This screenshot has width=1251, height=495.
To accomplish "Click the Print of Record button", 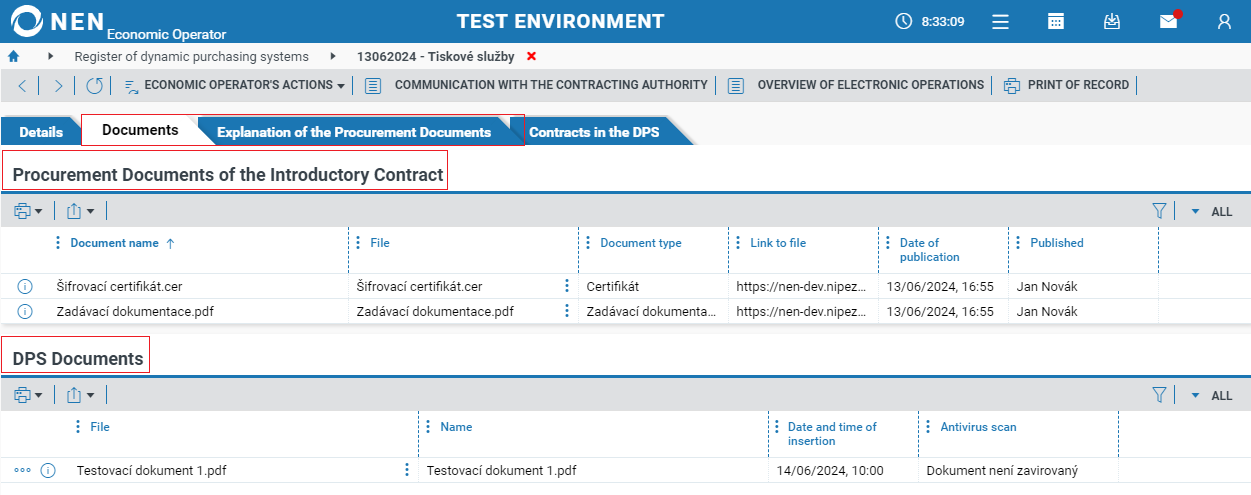I will click(x=1077, y=85).
